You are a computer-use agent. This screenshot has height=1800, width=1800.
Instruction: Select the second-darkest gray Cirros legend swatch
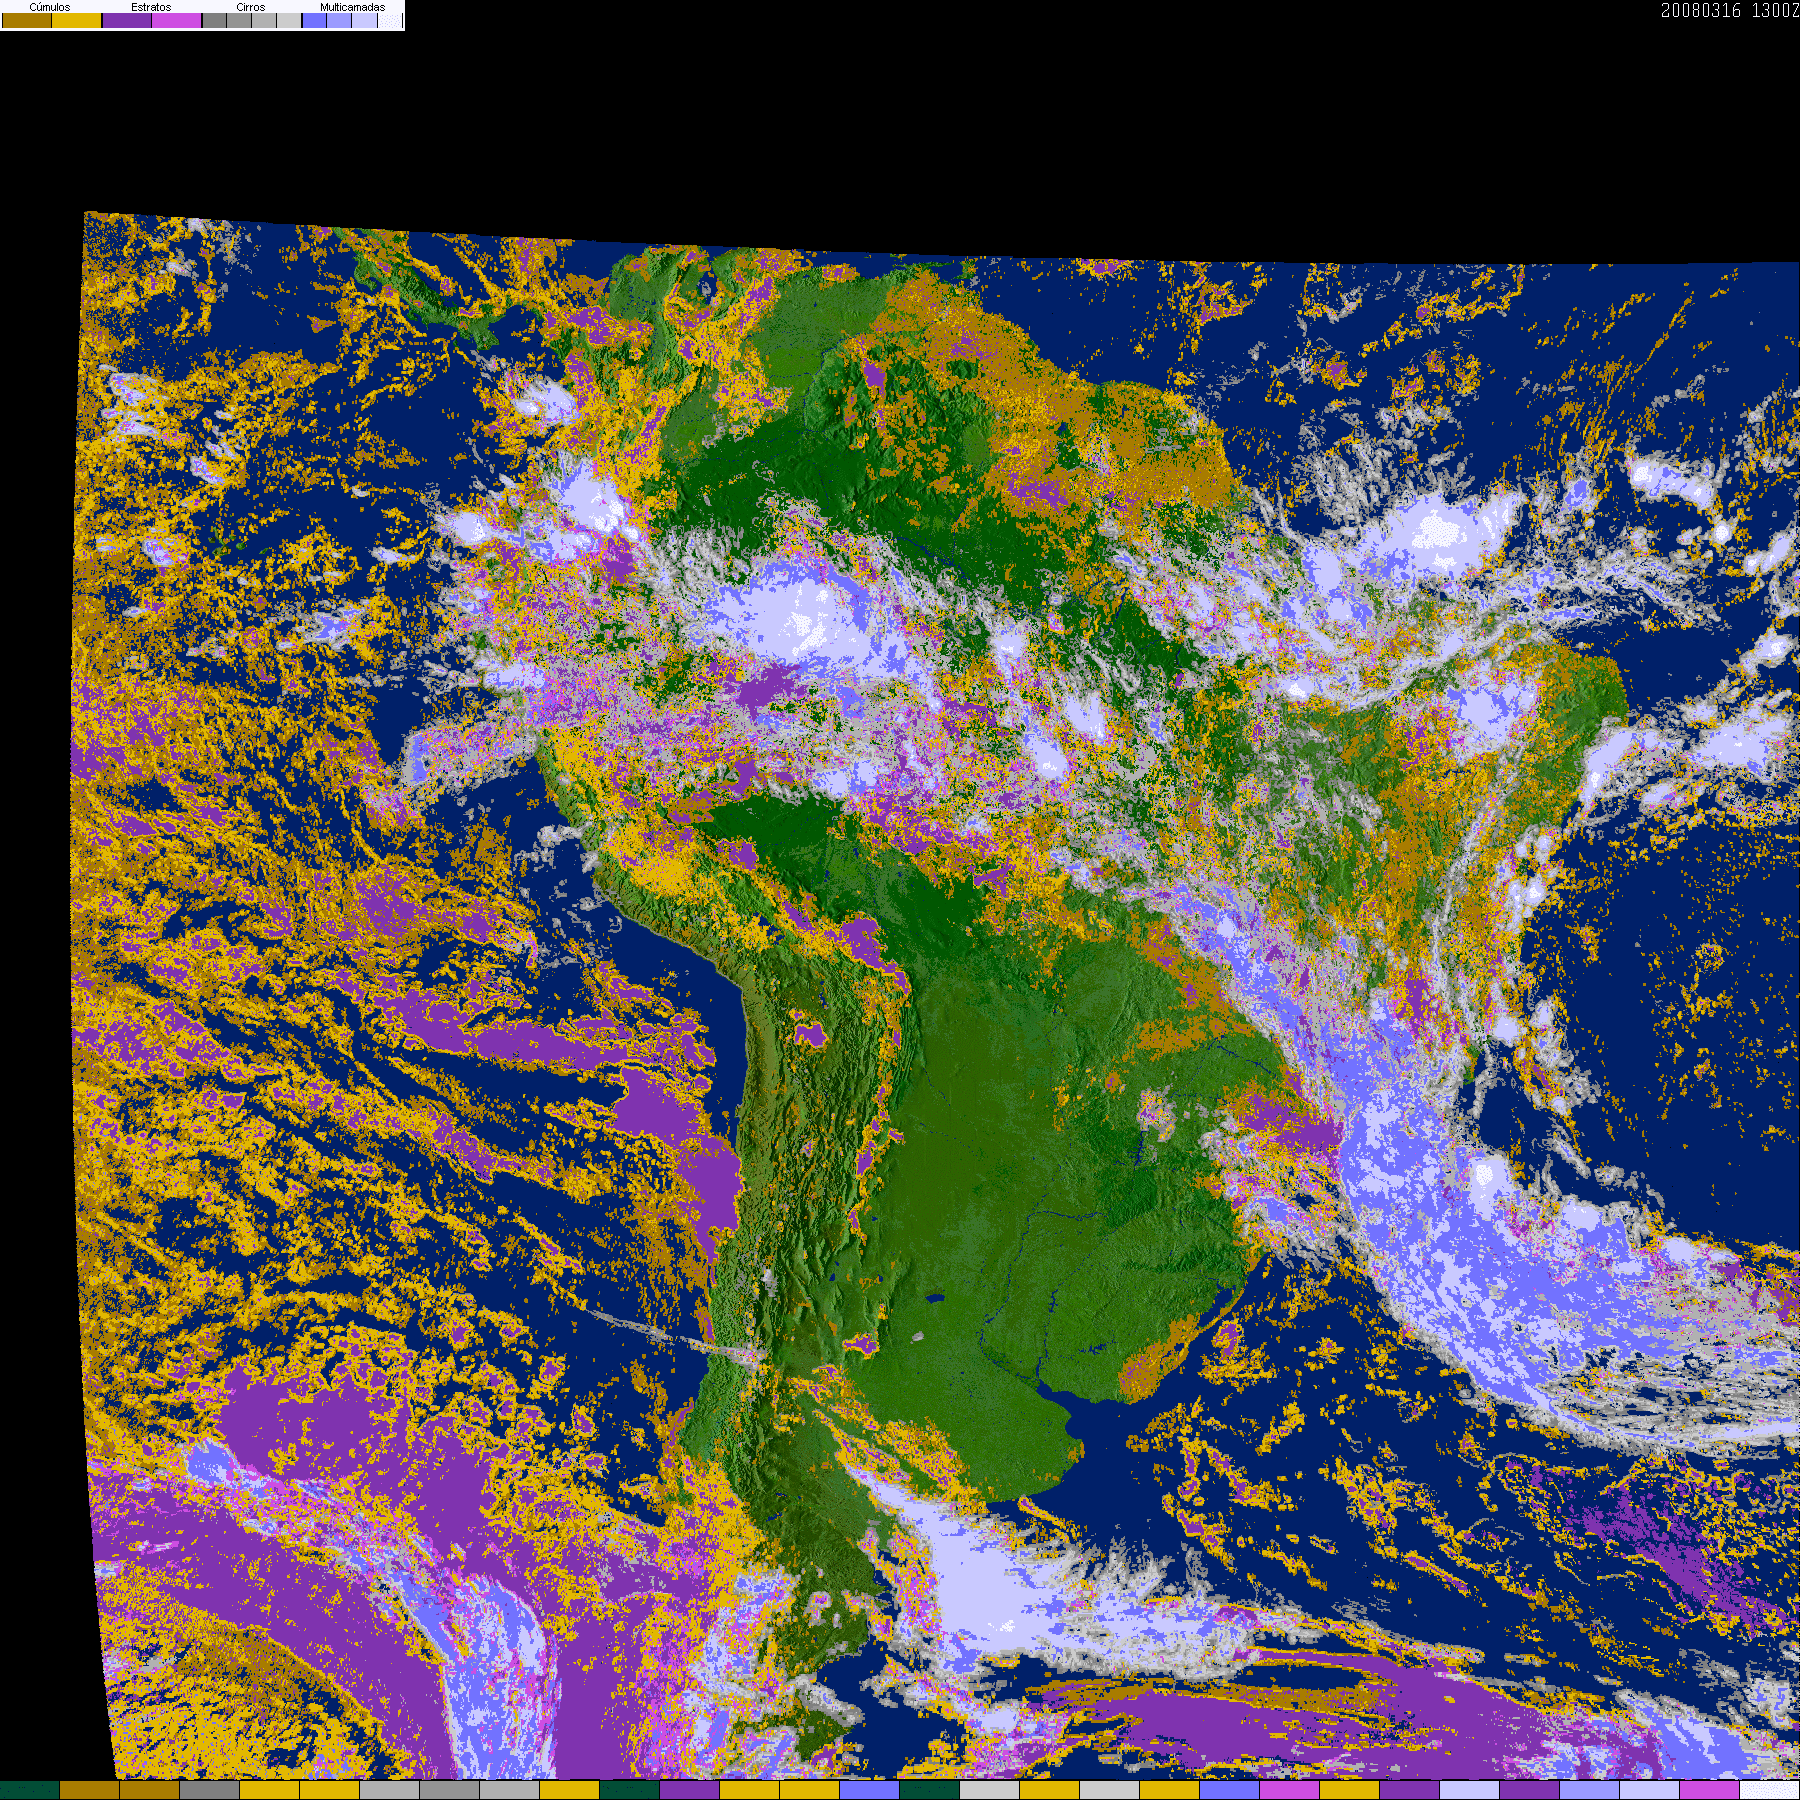click(x=239, y=20)
